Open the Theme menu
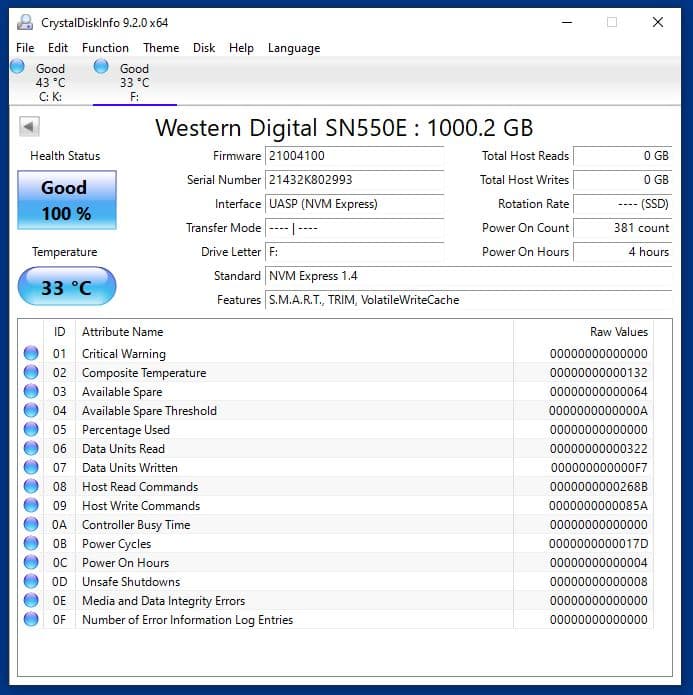This screenshot has height=695, width=693. pos(161,47)
